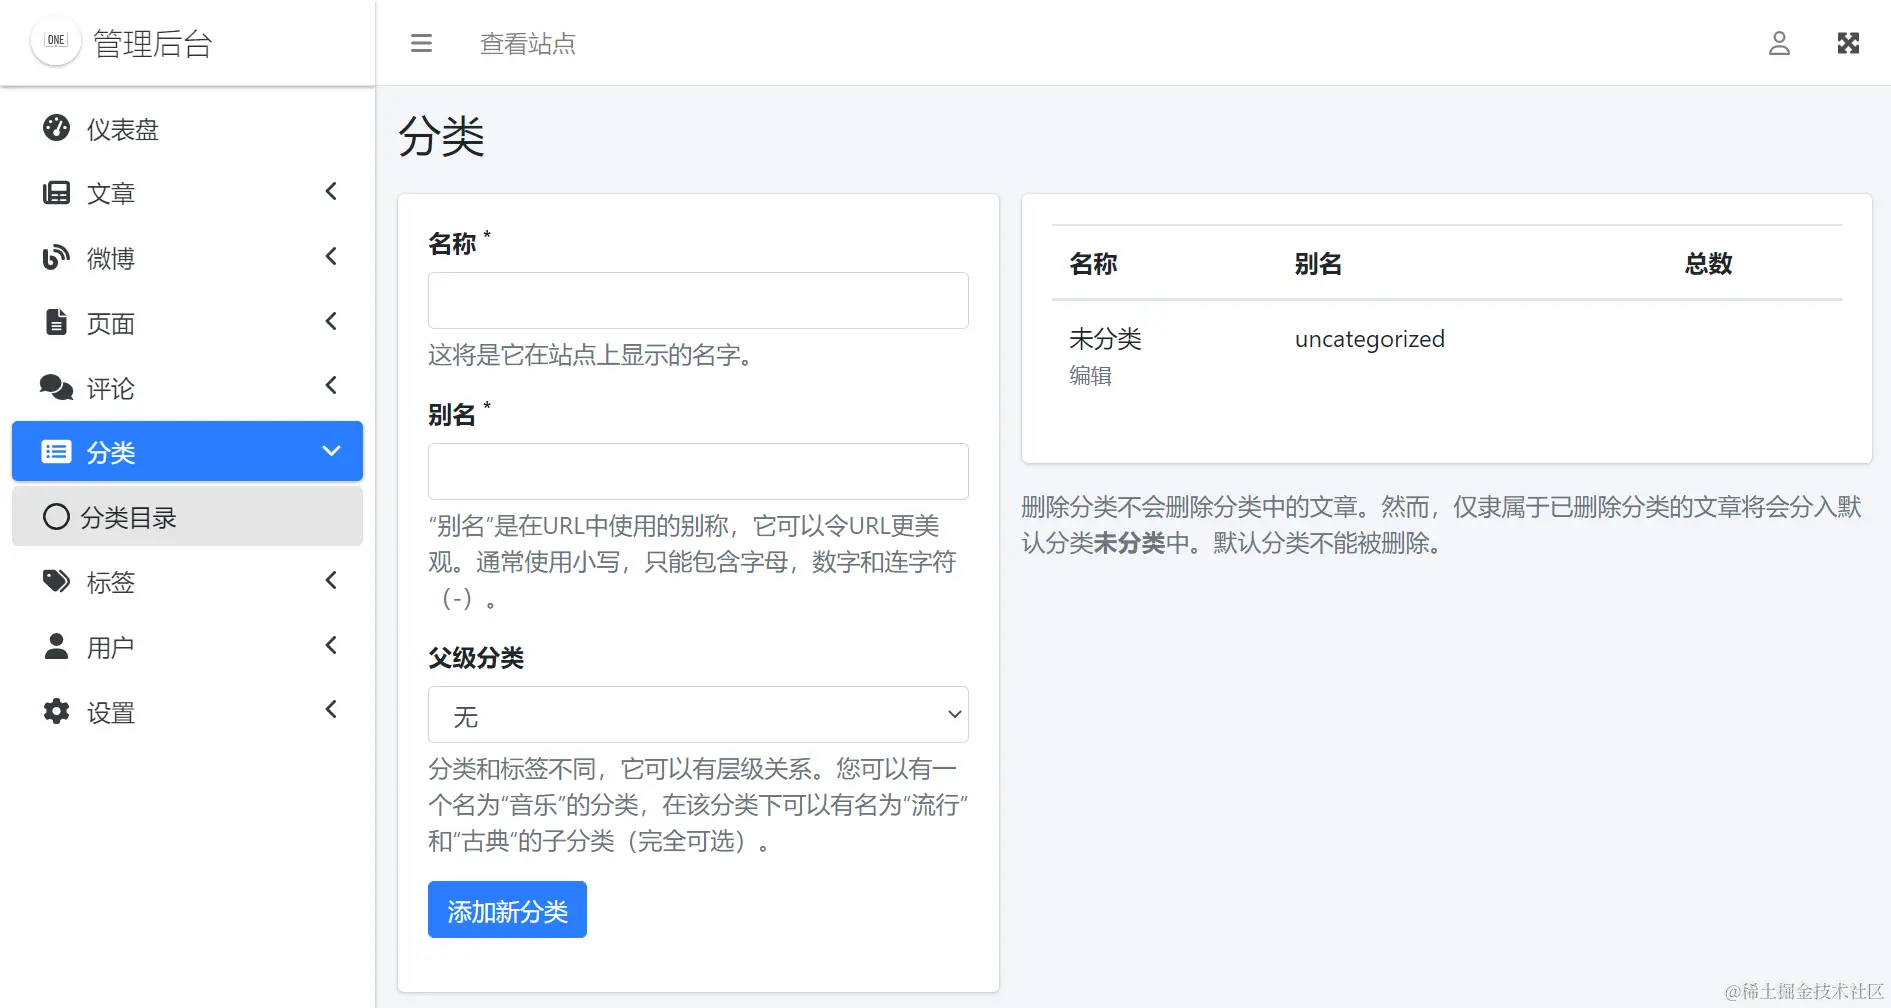Image resolution: width=1891 pixels, height=1008 pixels.
Task: Click the 仪表盘 dashboard gauge icon
Action: [57, 128]
